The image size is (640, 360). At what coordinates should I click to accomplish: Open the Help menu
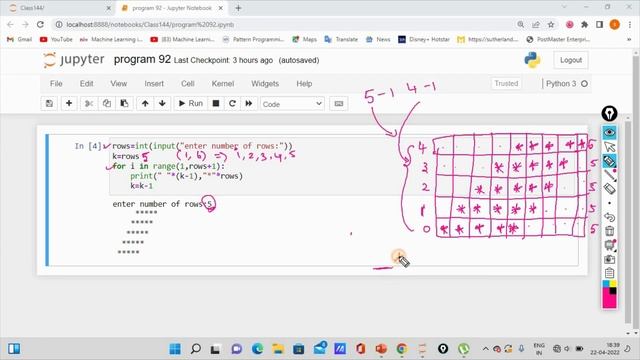[x=304, y=84]
